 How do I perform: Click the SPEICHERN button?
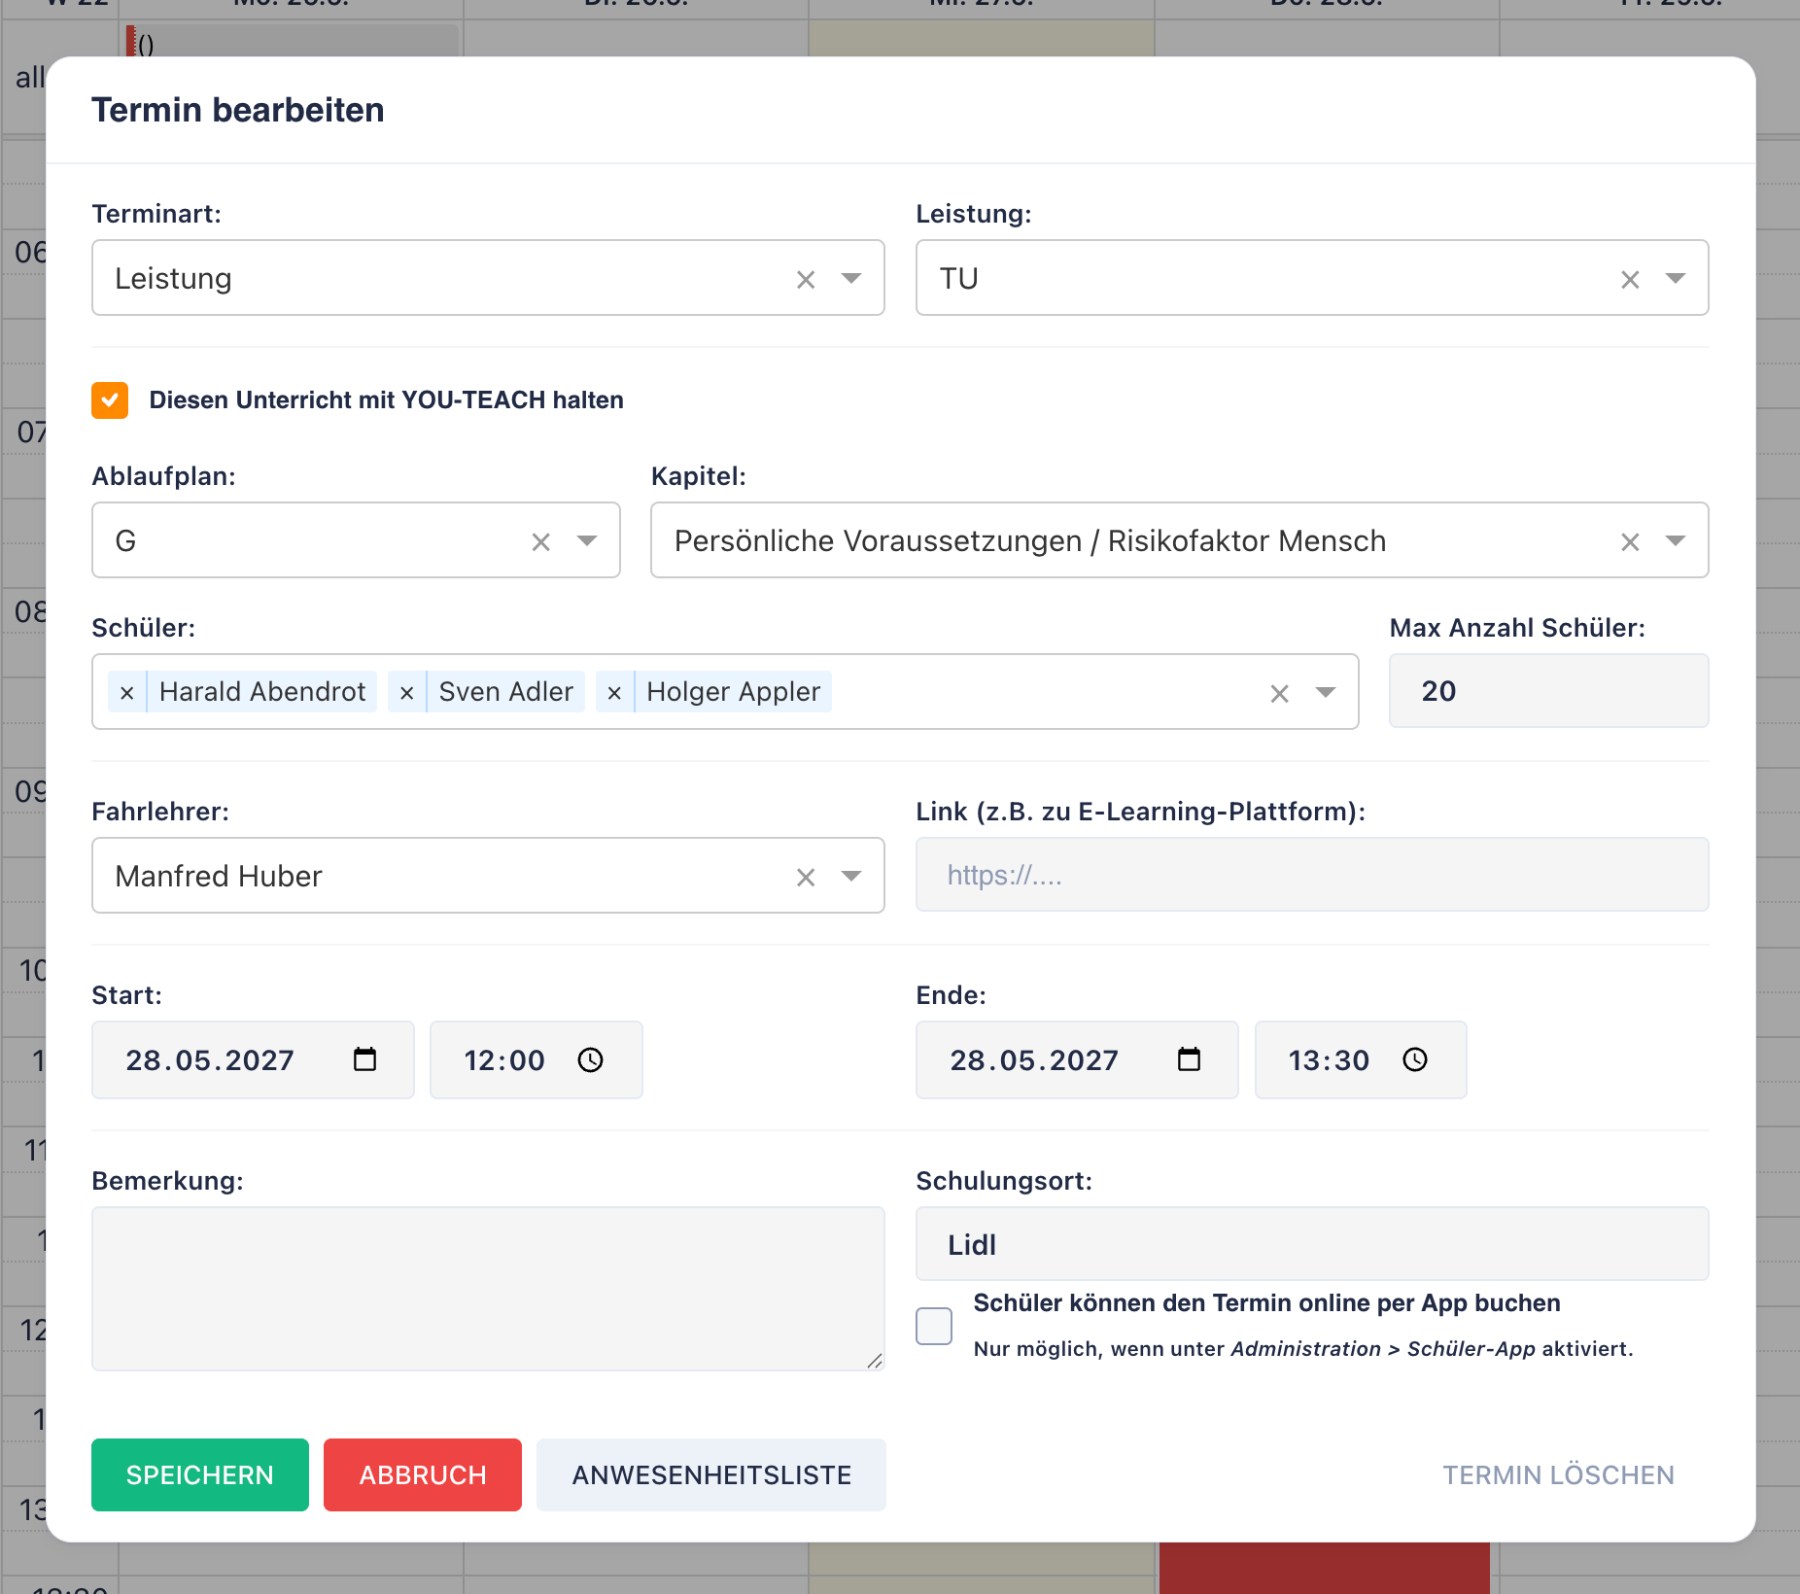[x=200, y=1475]
